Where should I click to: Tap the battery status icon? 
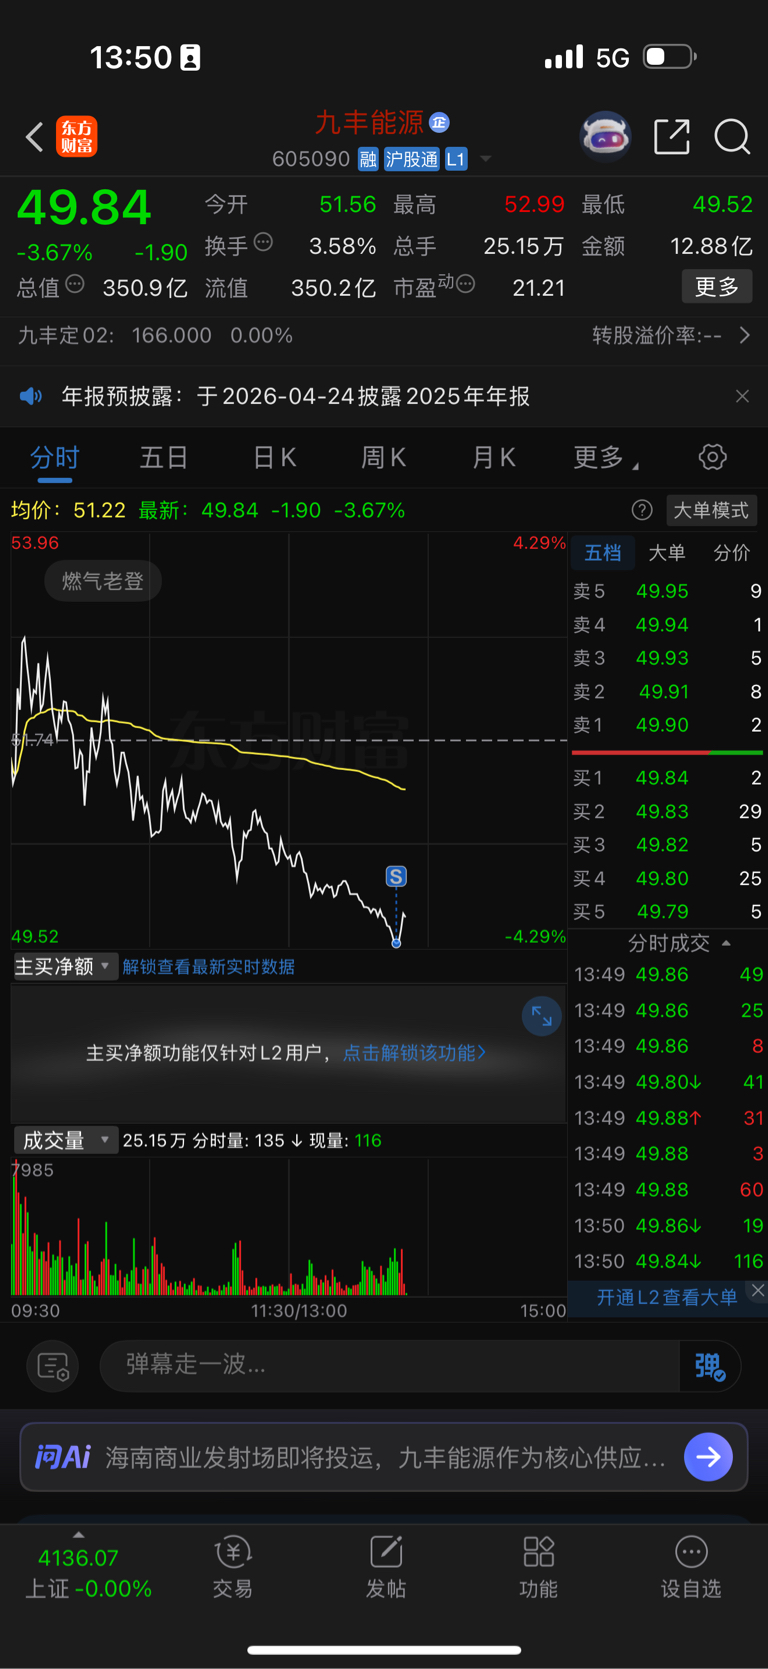(x=669, y=57)
